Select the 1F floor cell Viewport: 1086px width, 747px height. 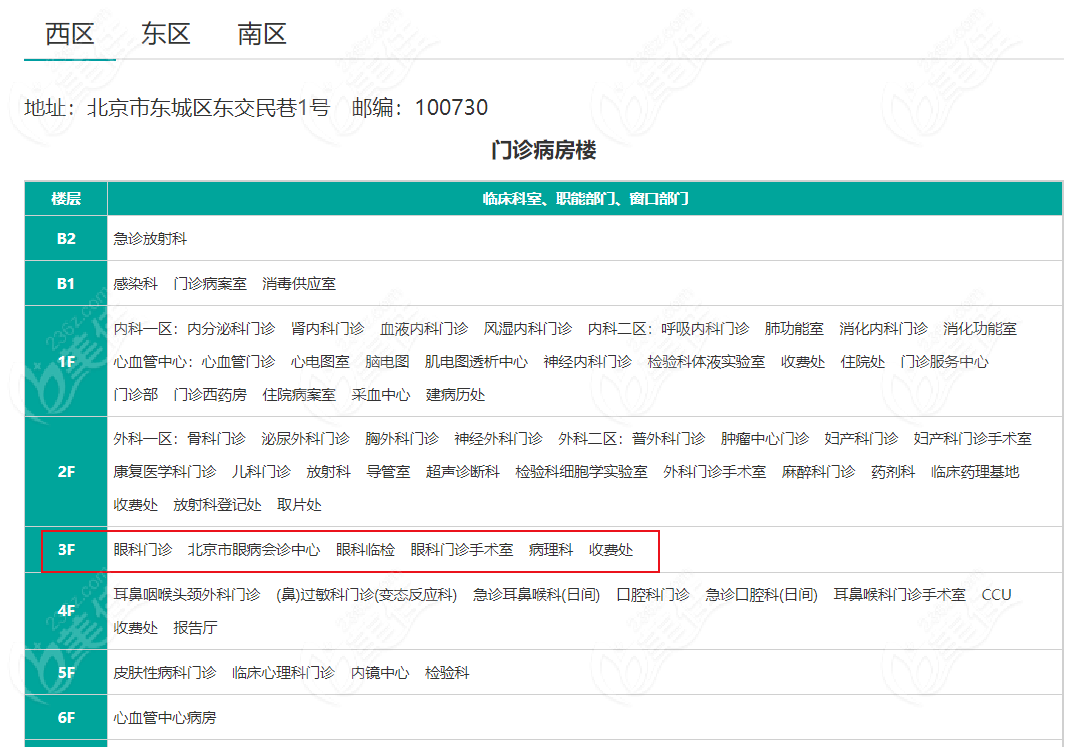(66, 361)
